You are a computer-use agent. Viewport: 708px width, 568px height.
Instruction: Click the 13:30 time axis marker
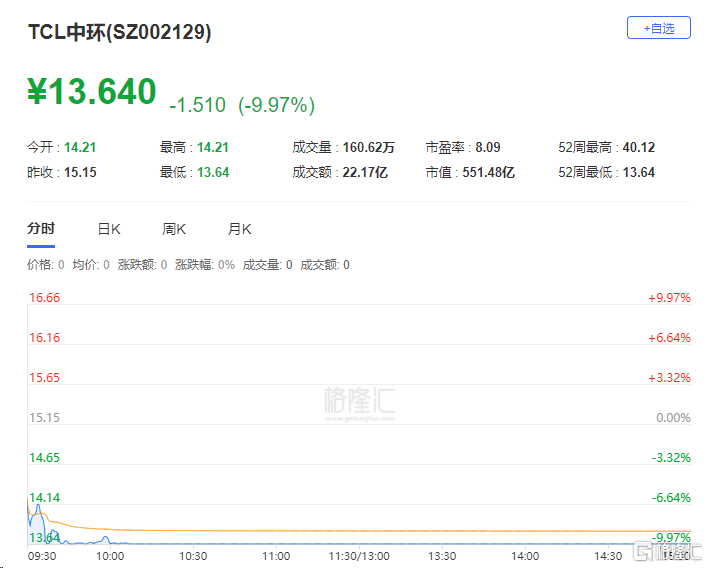[x=442, y=556]
